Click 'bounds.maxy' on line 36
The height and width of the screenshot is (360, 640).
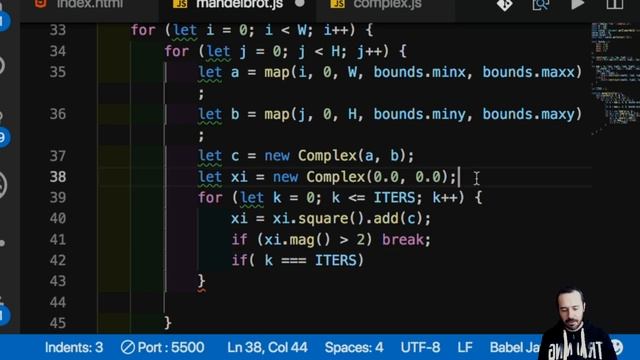[x=528, y=114]
